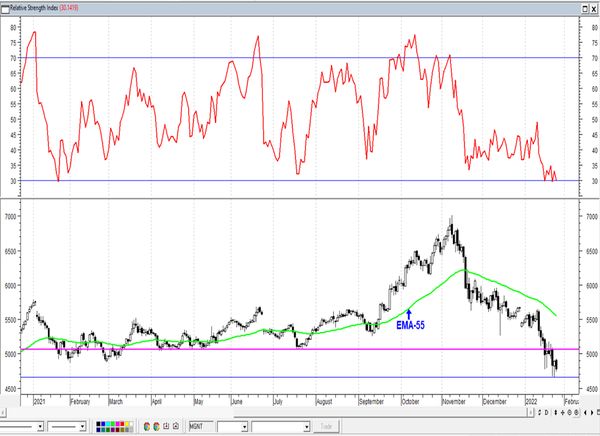The width and height of the screenshot is (600, 436).
Task: Click the second multicolor palette icon beside it
Action: point(158,426)
